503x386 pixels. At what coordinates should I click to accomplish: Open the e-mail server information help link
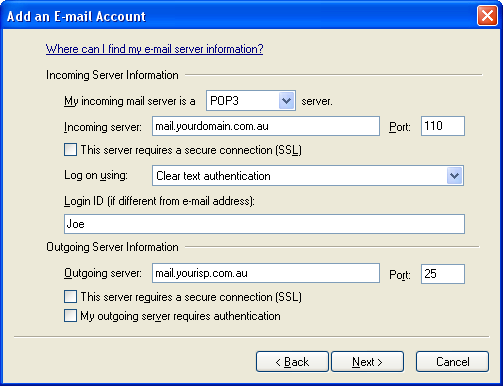(154, 49)
